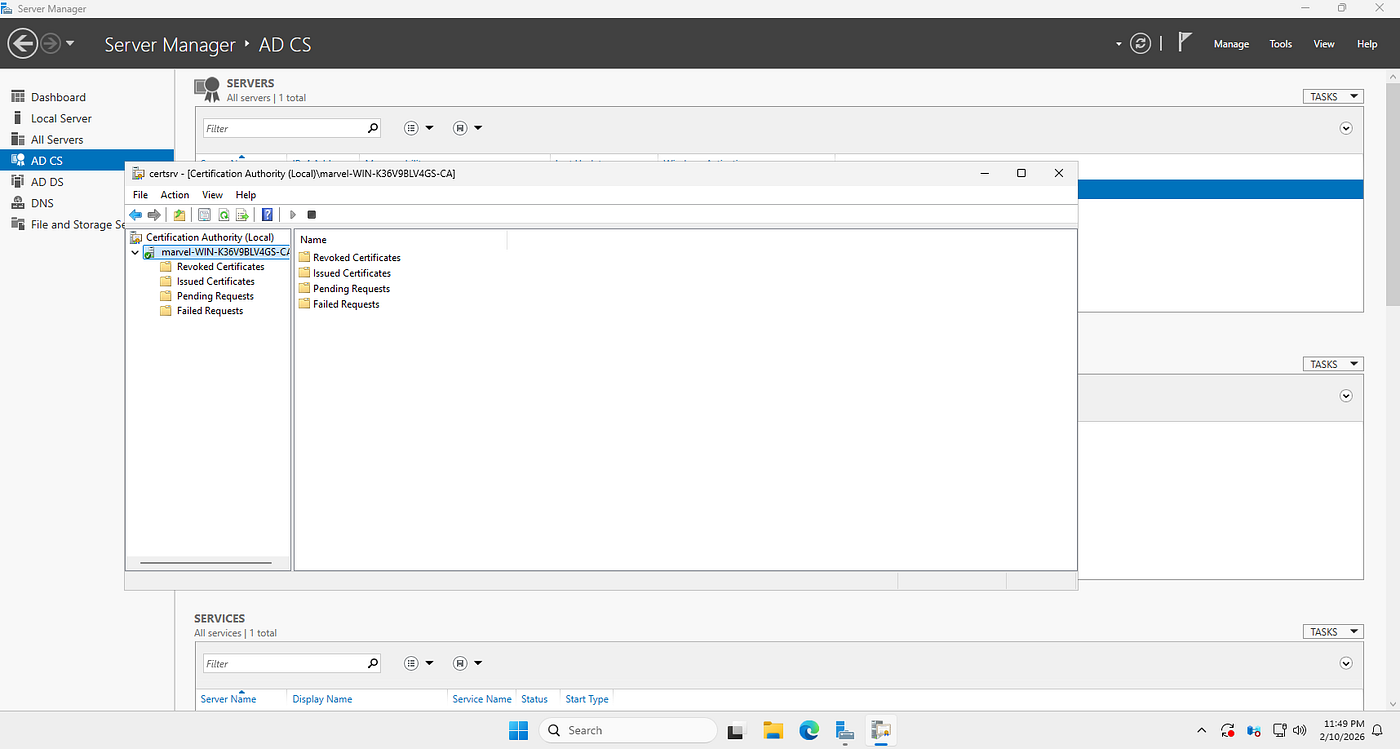Click the Forward arrow in certsrv toolbar
This screenshot has width=1400, height=749.
tap(154, 215)
